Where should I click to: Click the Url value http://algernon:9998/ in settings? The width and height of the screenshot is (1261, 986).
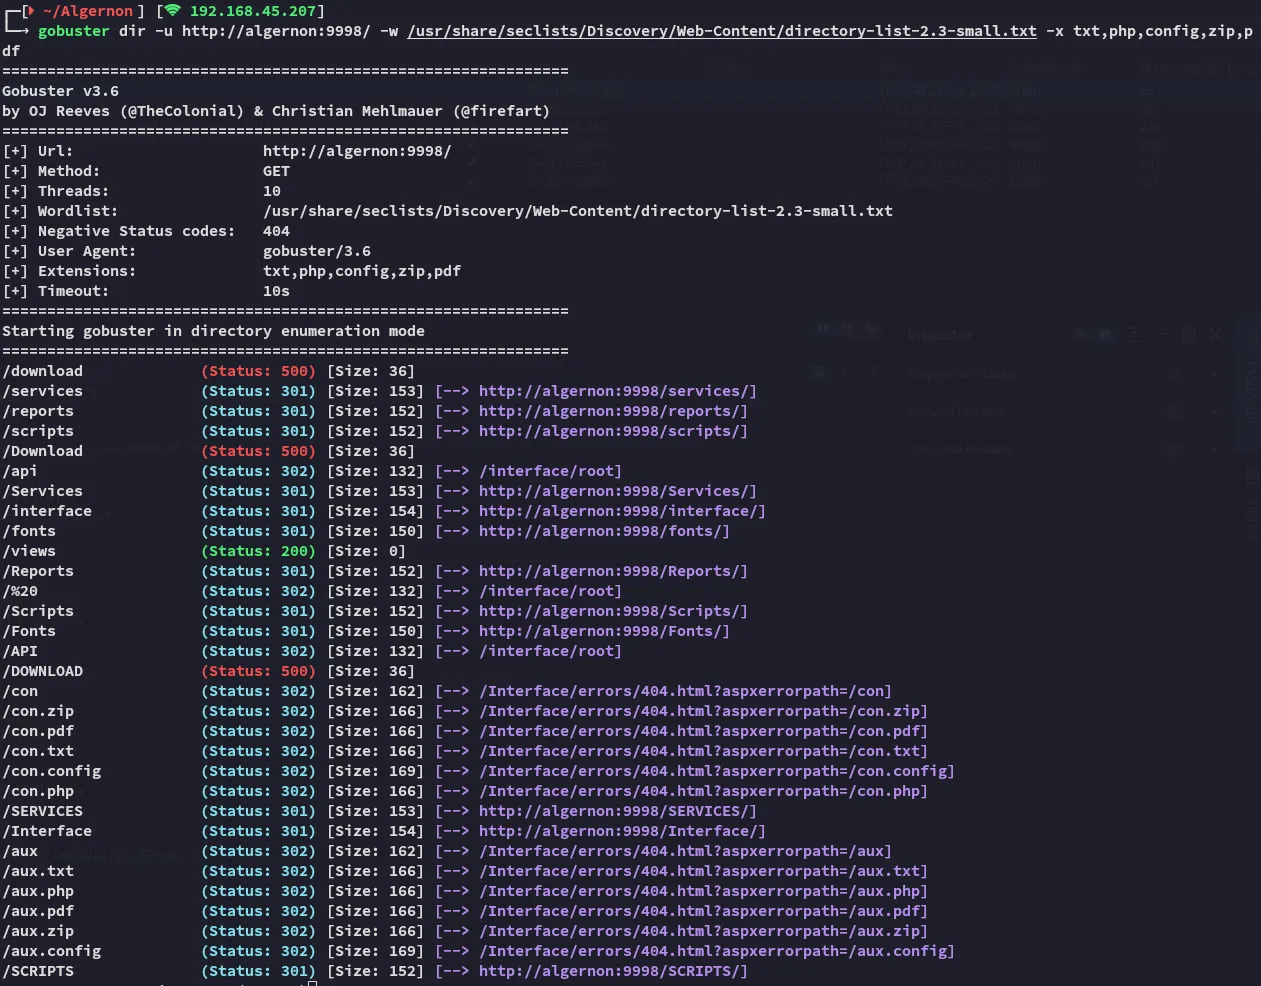[357, 151]
